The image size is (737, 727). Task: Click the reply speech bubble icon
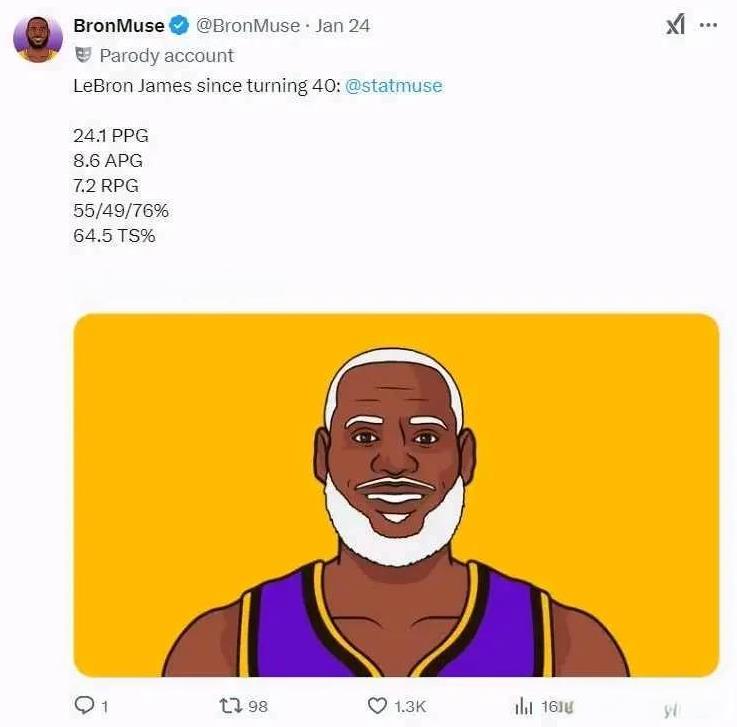coord(85,705)
